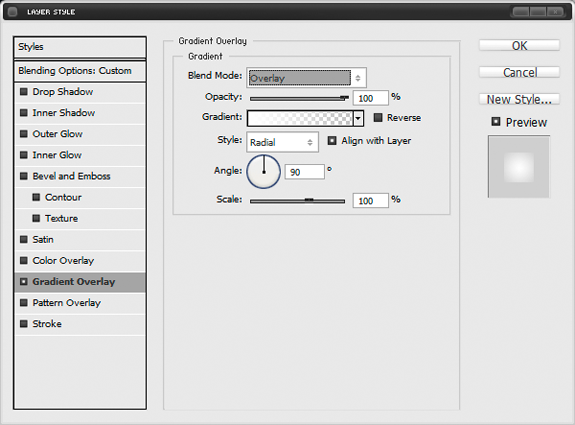Open the Outer Glow settings
This screenshot has width=575, height=425.
pyautogui.click(x=58, y=134)
